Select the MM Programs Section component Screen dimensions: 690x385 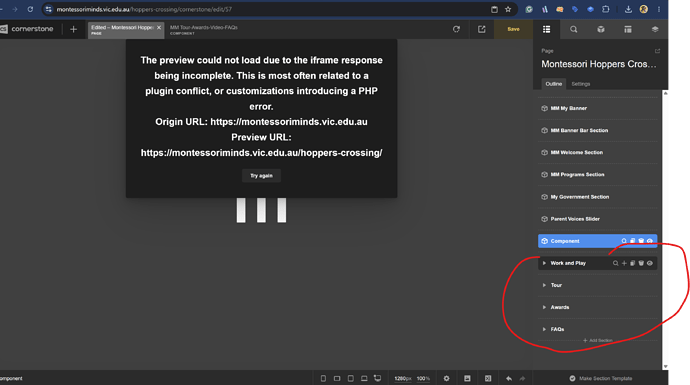click(x=598, y=175)
